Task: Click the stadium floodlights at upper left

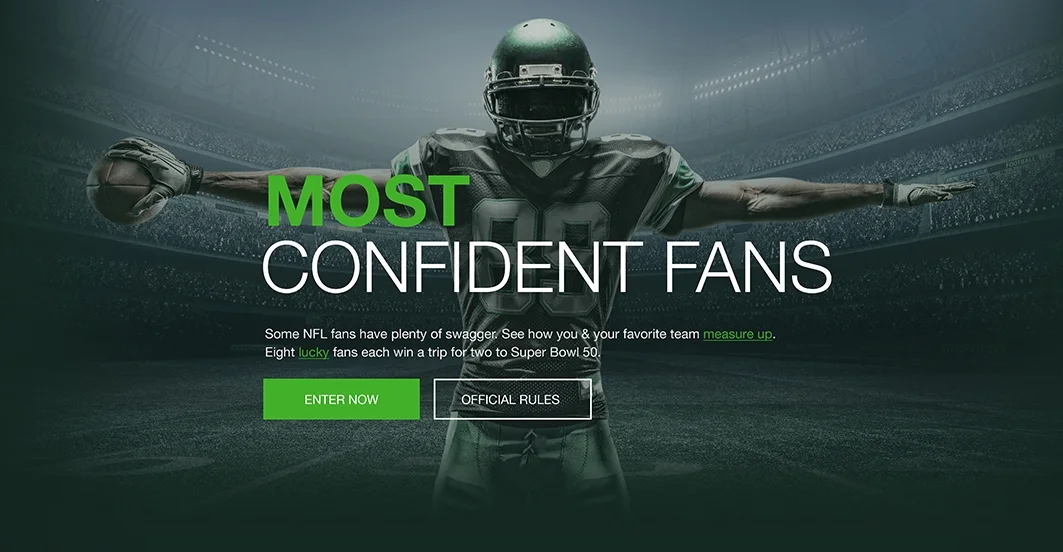Action: pos(254,61)
